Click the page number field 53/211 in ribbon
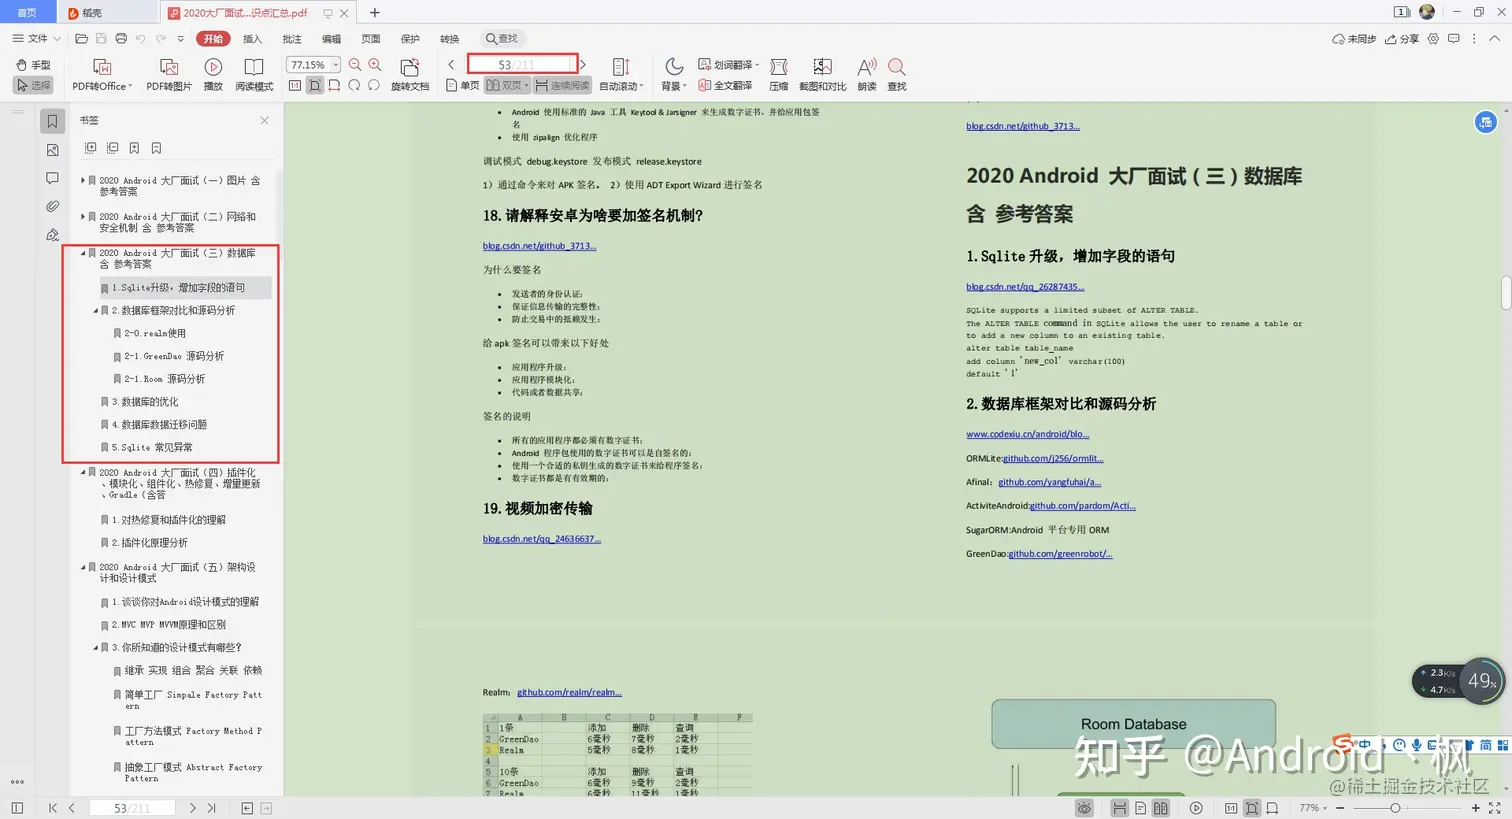The width and height of the screenshot is (1512, 819). click(523, 65)
